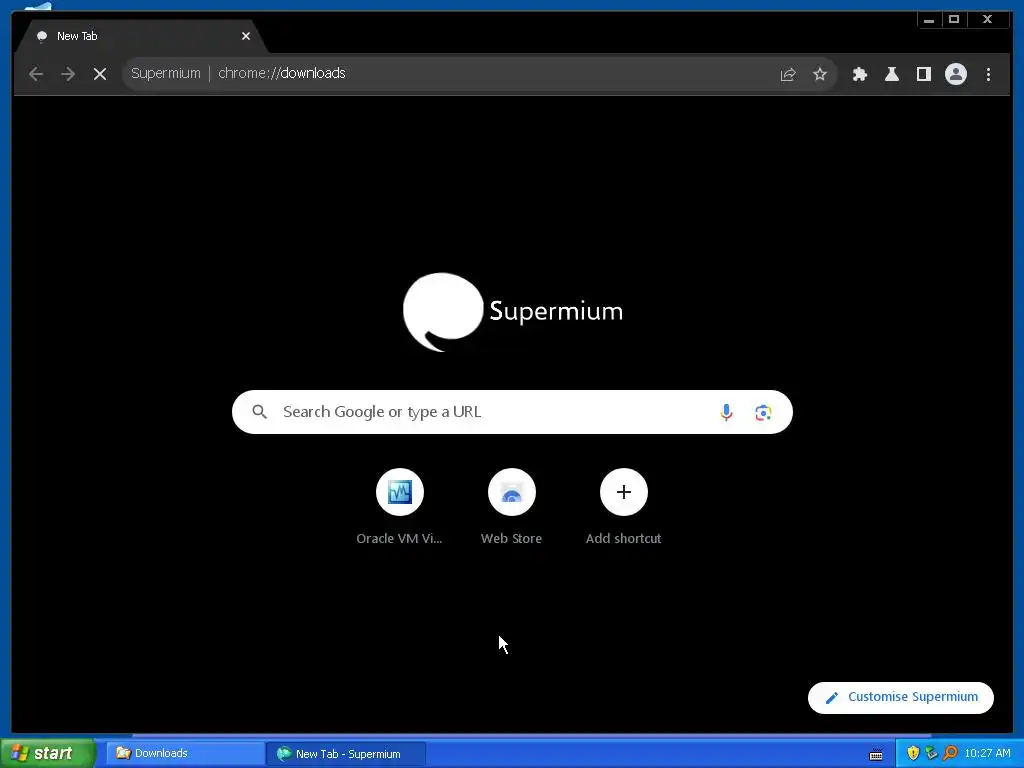Open the Extensions puzzle icon

pos(860,74)
